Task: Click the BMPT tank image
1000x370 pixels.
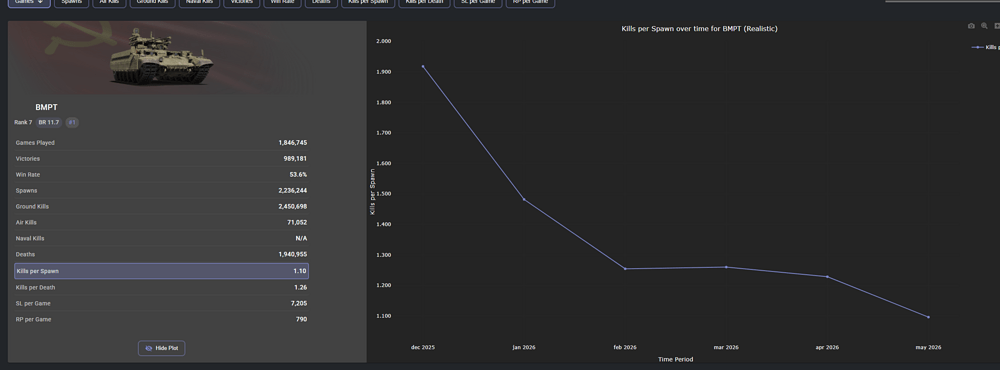Action: click(161, 57)
